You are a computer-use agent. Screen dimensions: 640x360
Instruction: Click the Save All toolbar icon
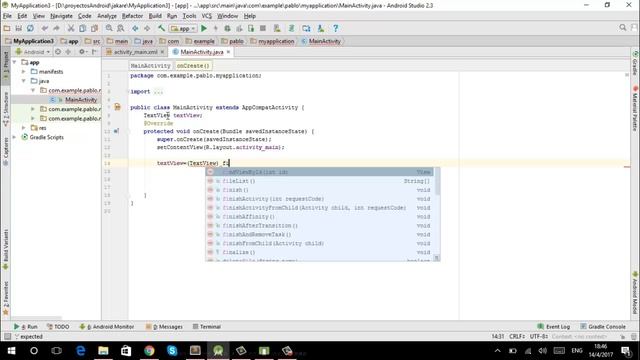click(18, 28)
